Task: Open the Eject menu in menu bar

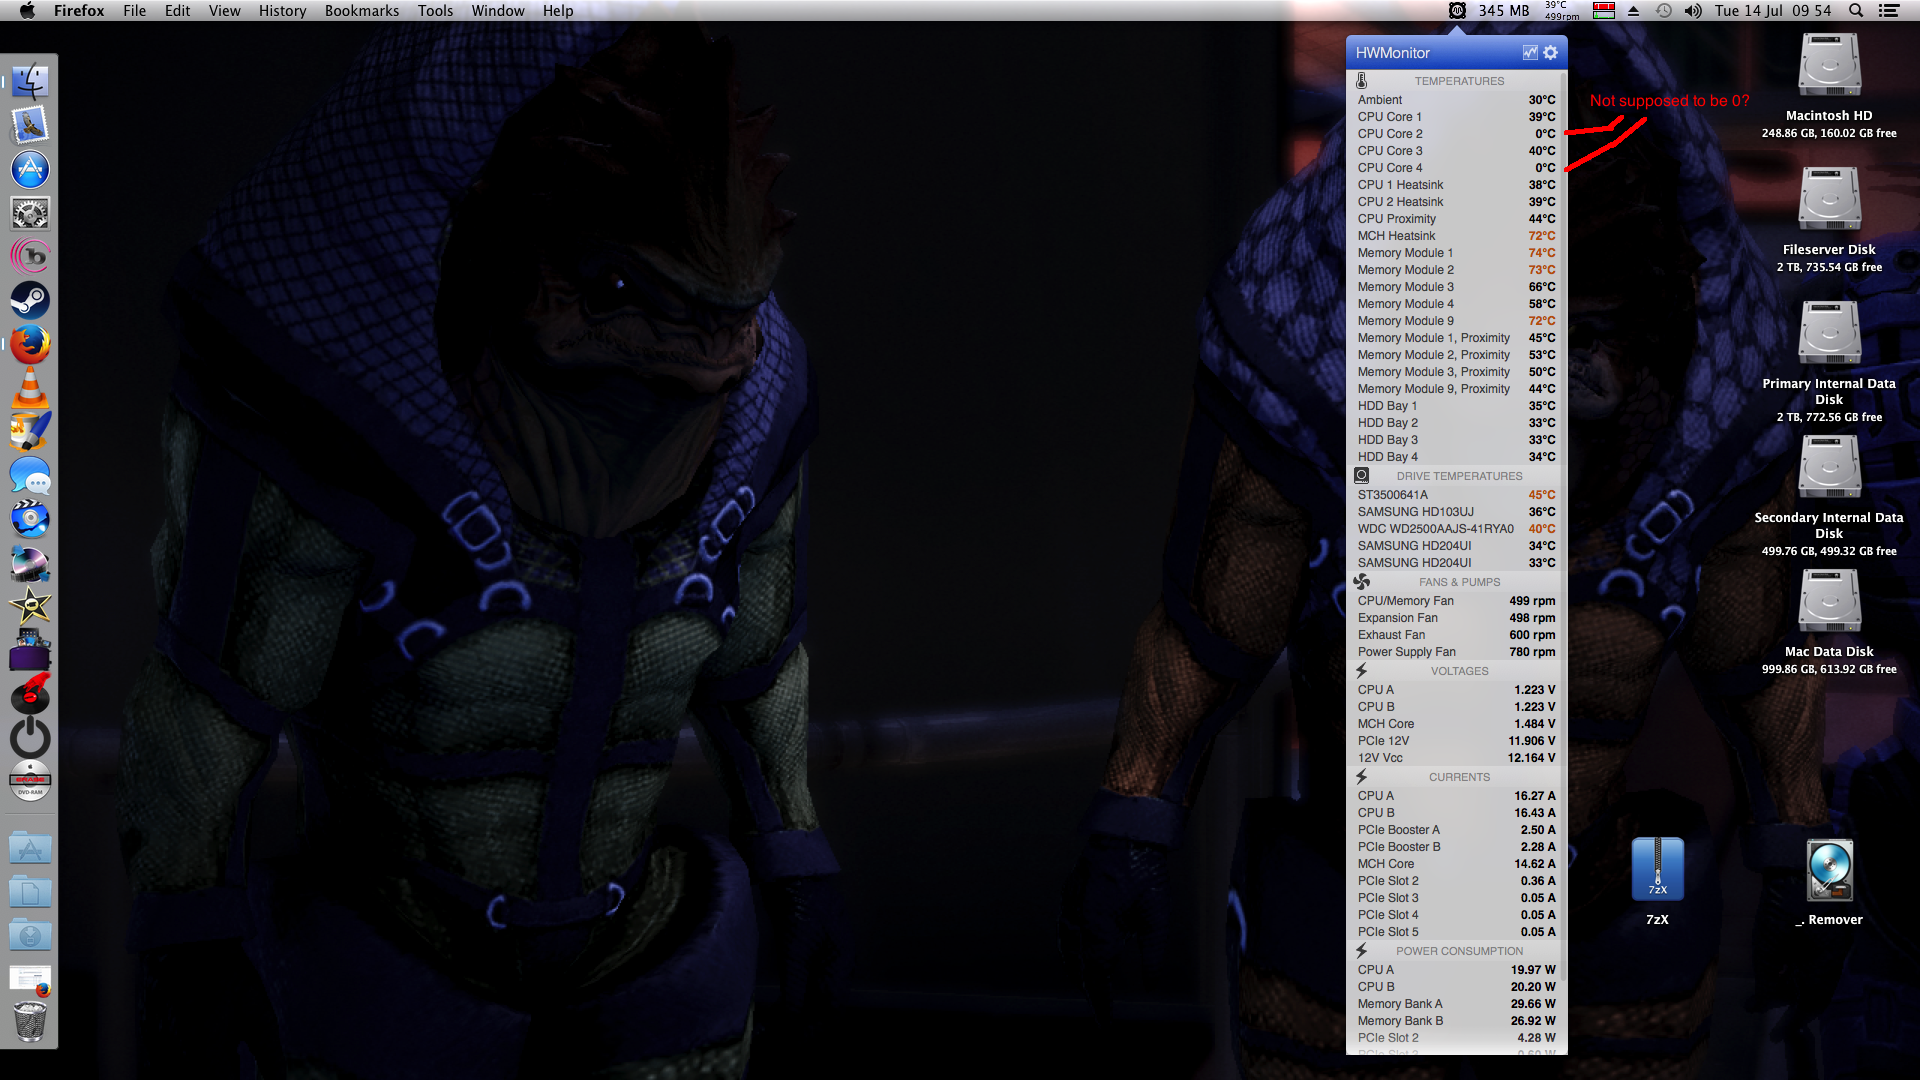Action: point(1633,11)
